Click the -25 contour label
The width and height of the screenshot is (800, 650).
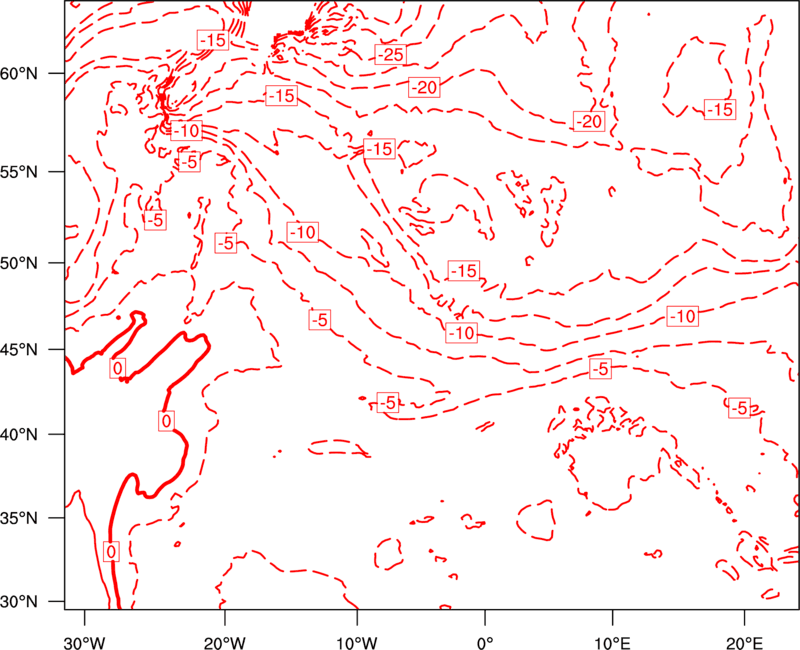click(x=391, y=54)
